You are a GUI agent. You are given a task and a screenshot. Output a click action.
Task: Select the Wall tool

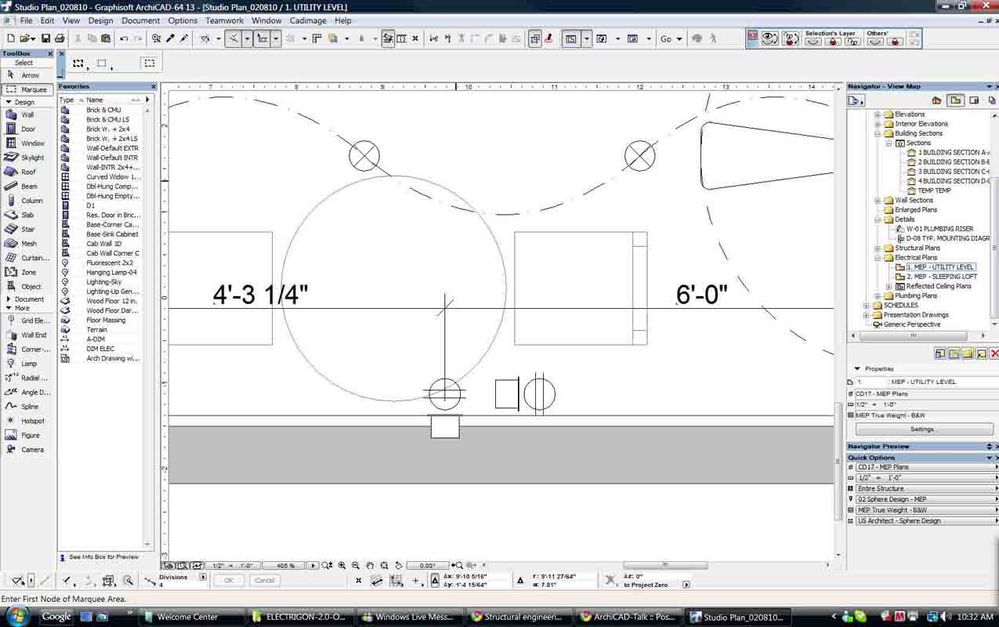[x=28, y=114]
